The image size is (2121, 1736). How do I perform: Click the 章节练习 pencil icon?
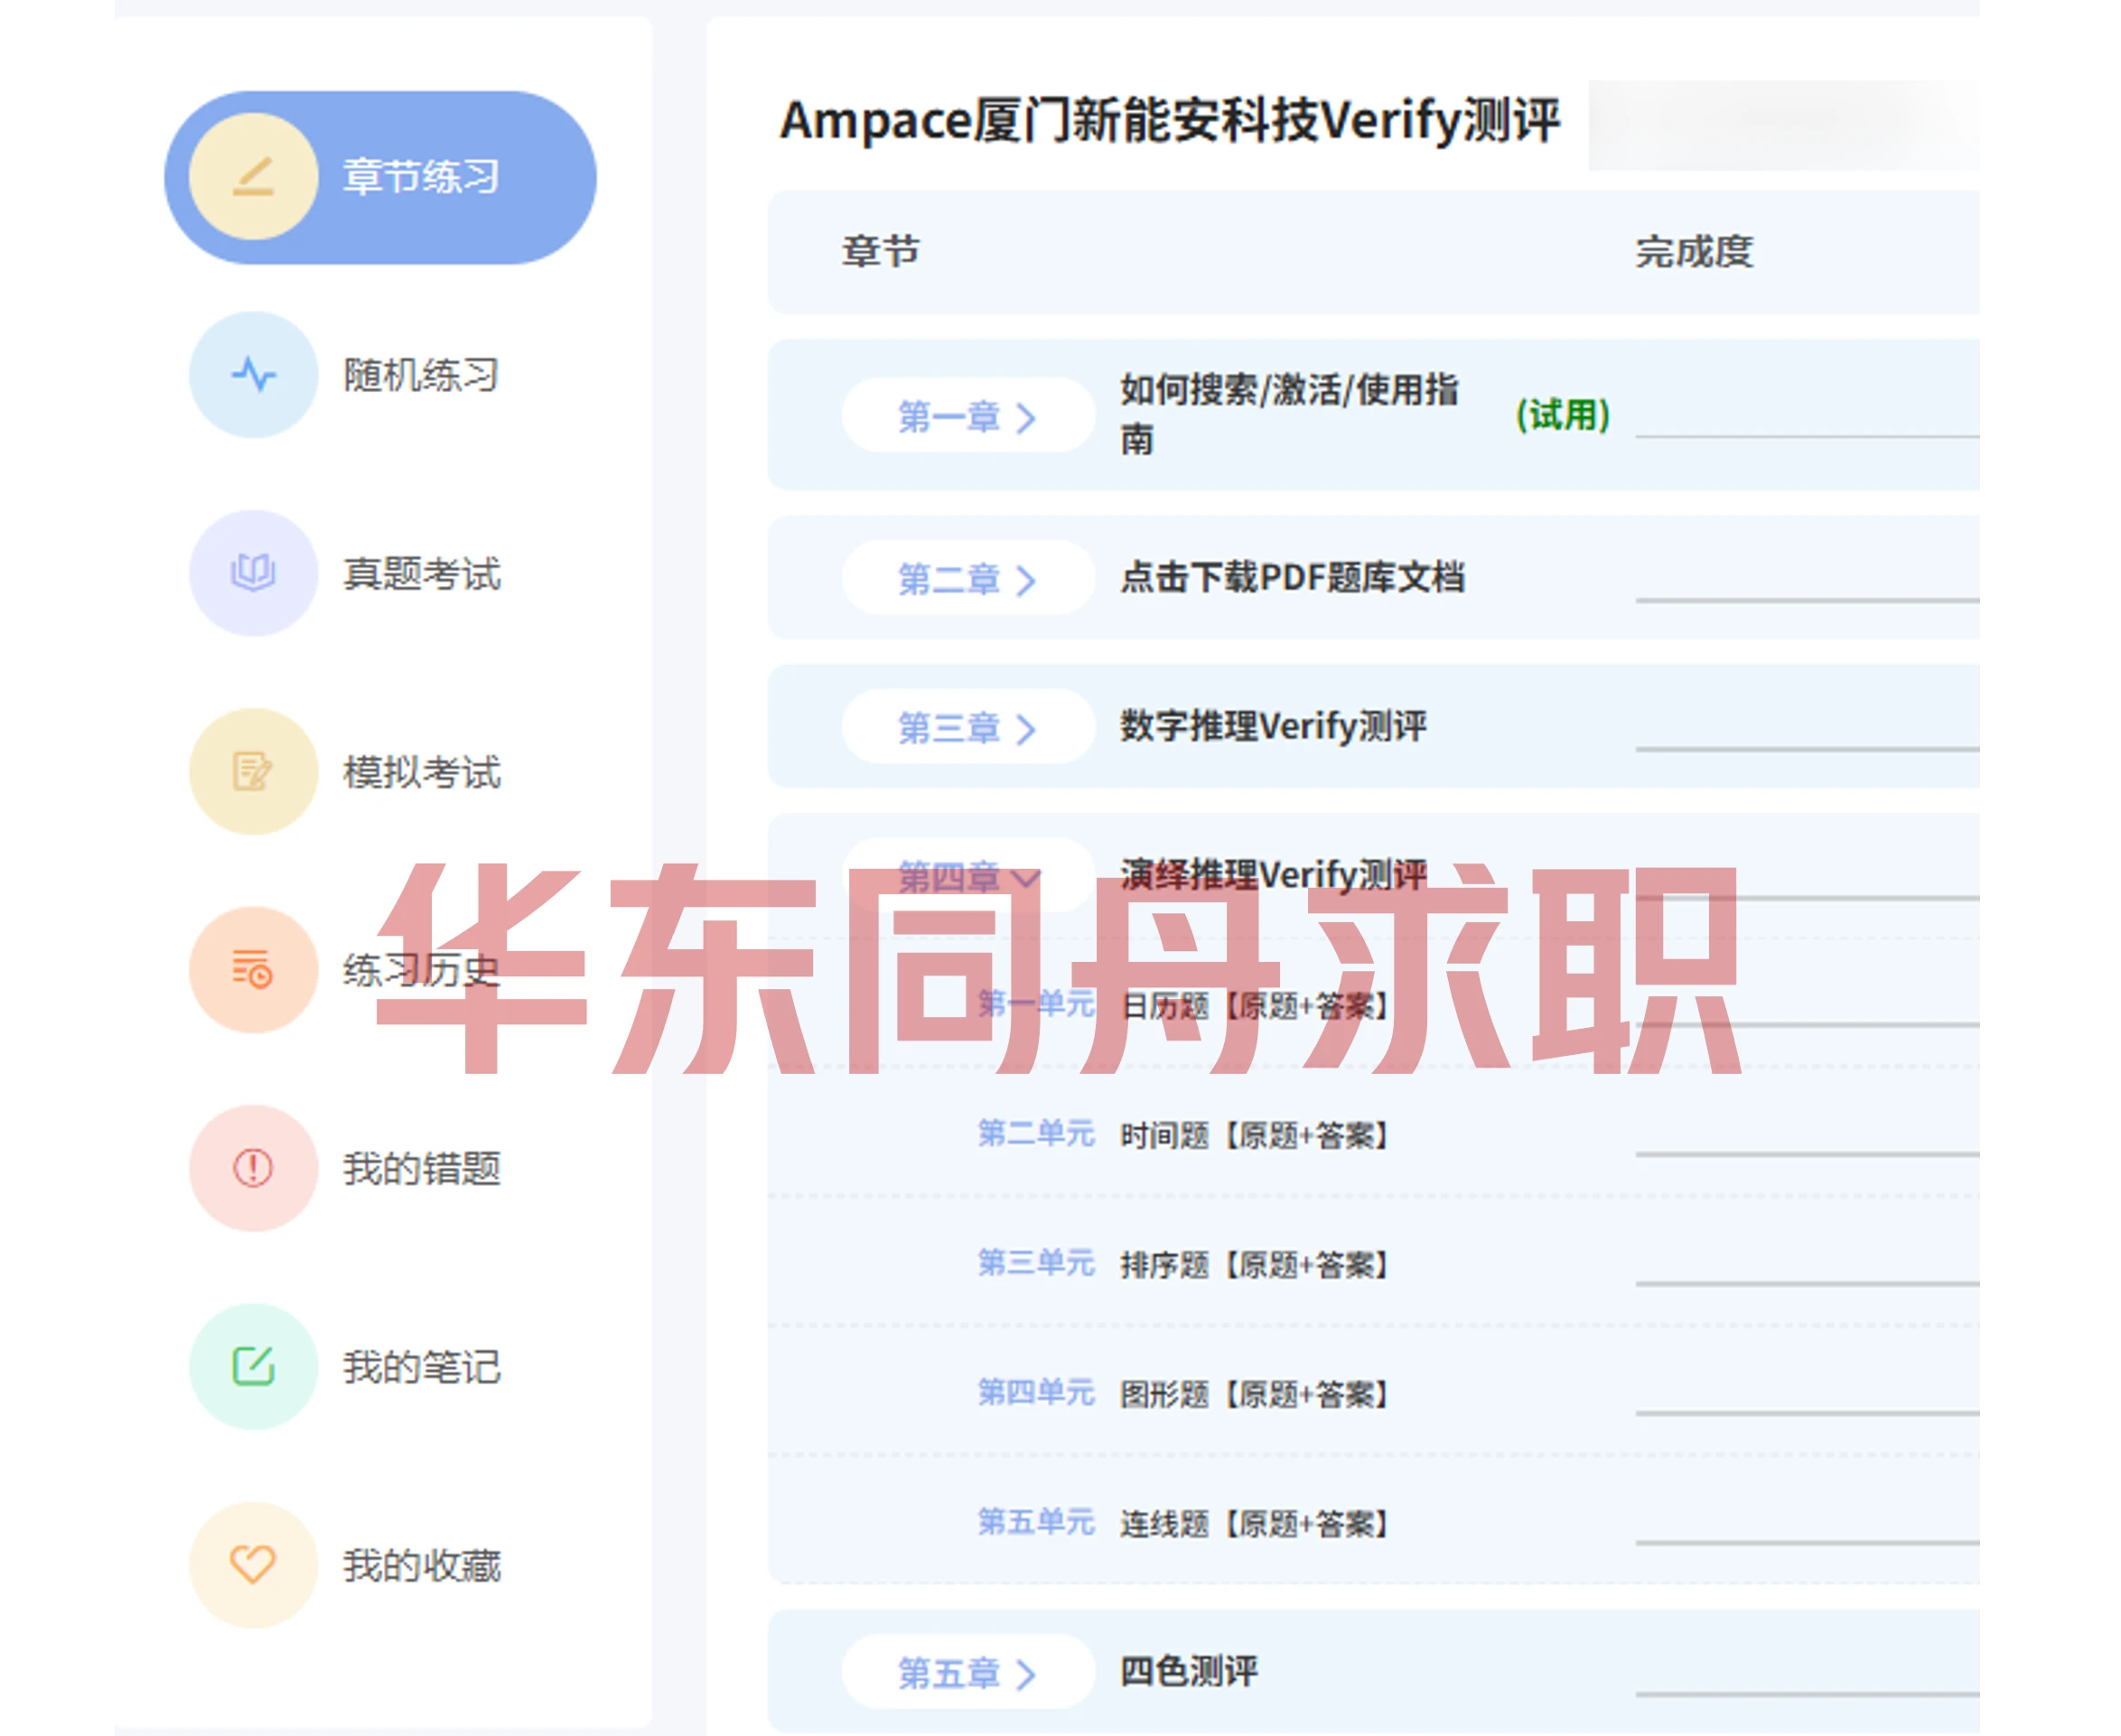click(253, 177)
